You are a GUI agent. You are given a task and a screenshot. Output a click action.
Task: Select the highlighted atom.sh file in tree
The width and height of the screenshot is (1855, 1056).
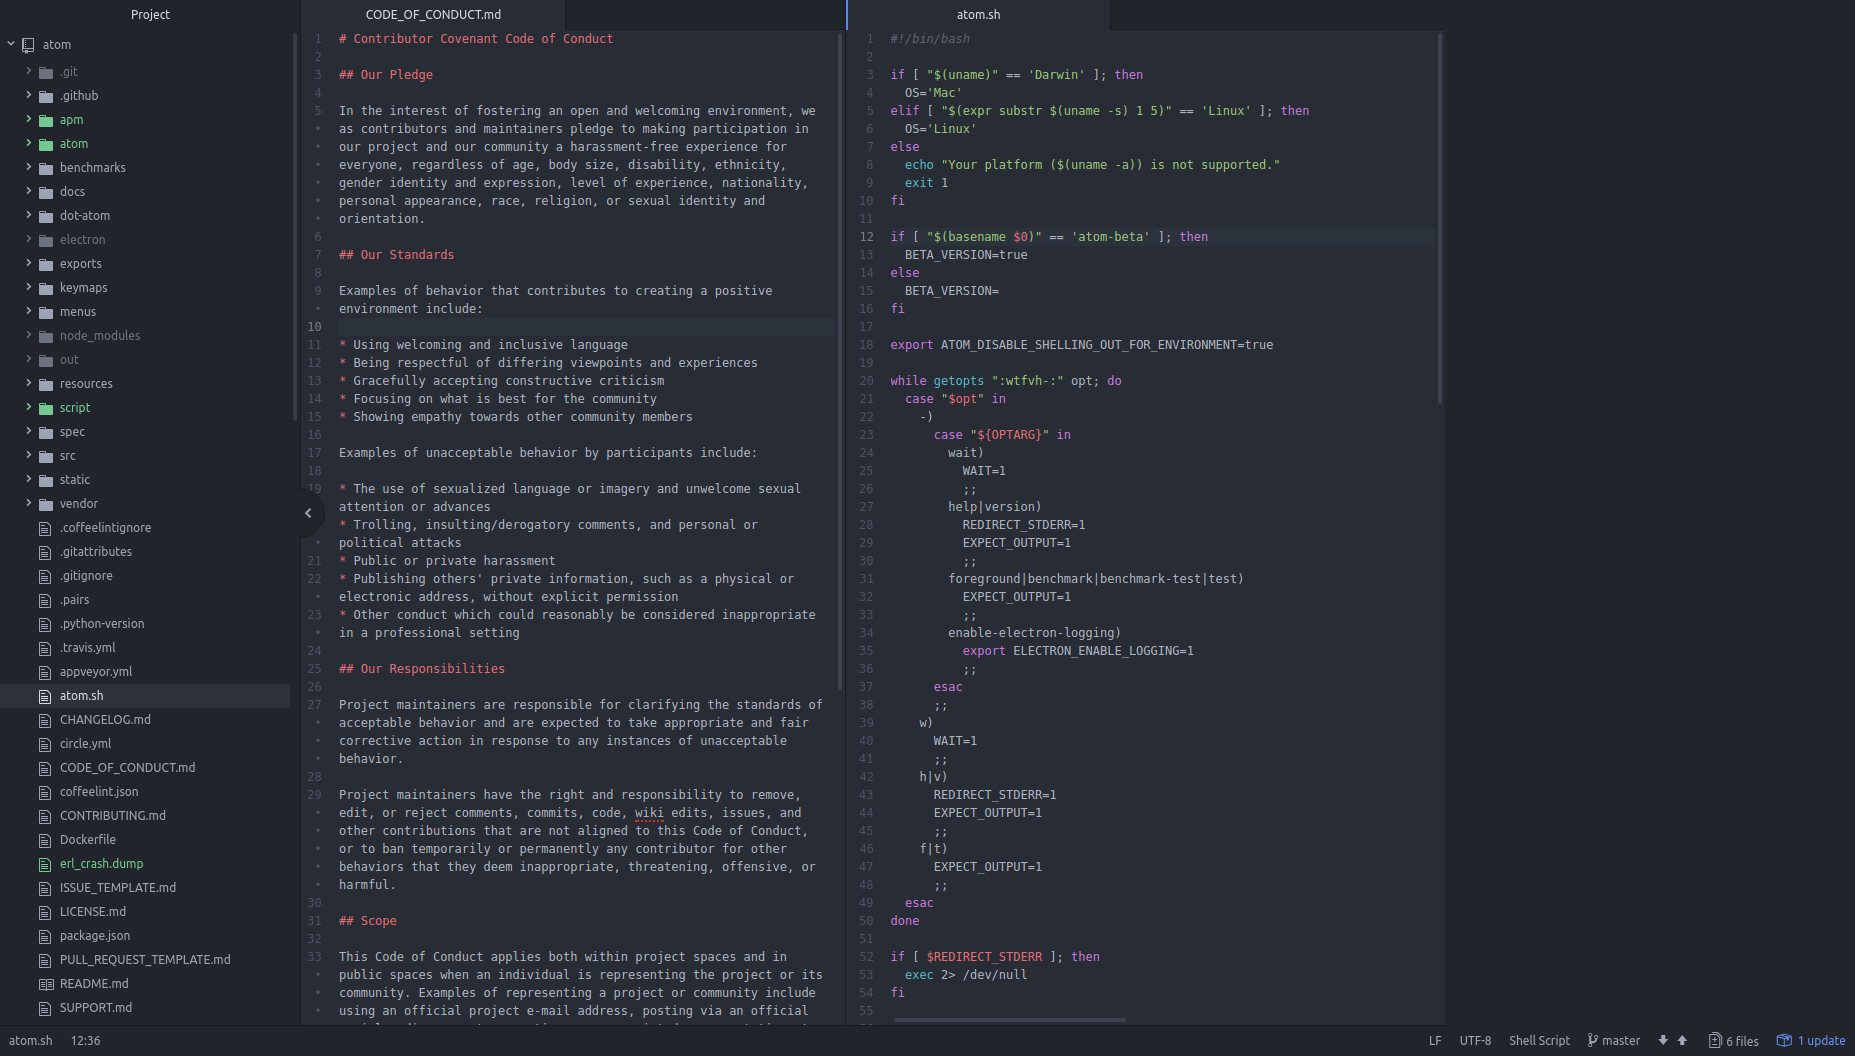[x=145, y=696]
